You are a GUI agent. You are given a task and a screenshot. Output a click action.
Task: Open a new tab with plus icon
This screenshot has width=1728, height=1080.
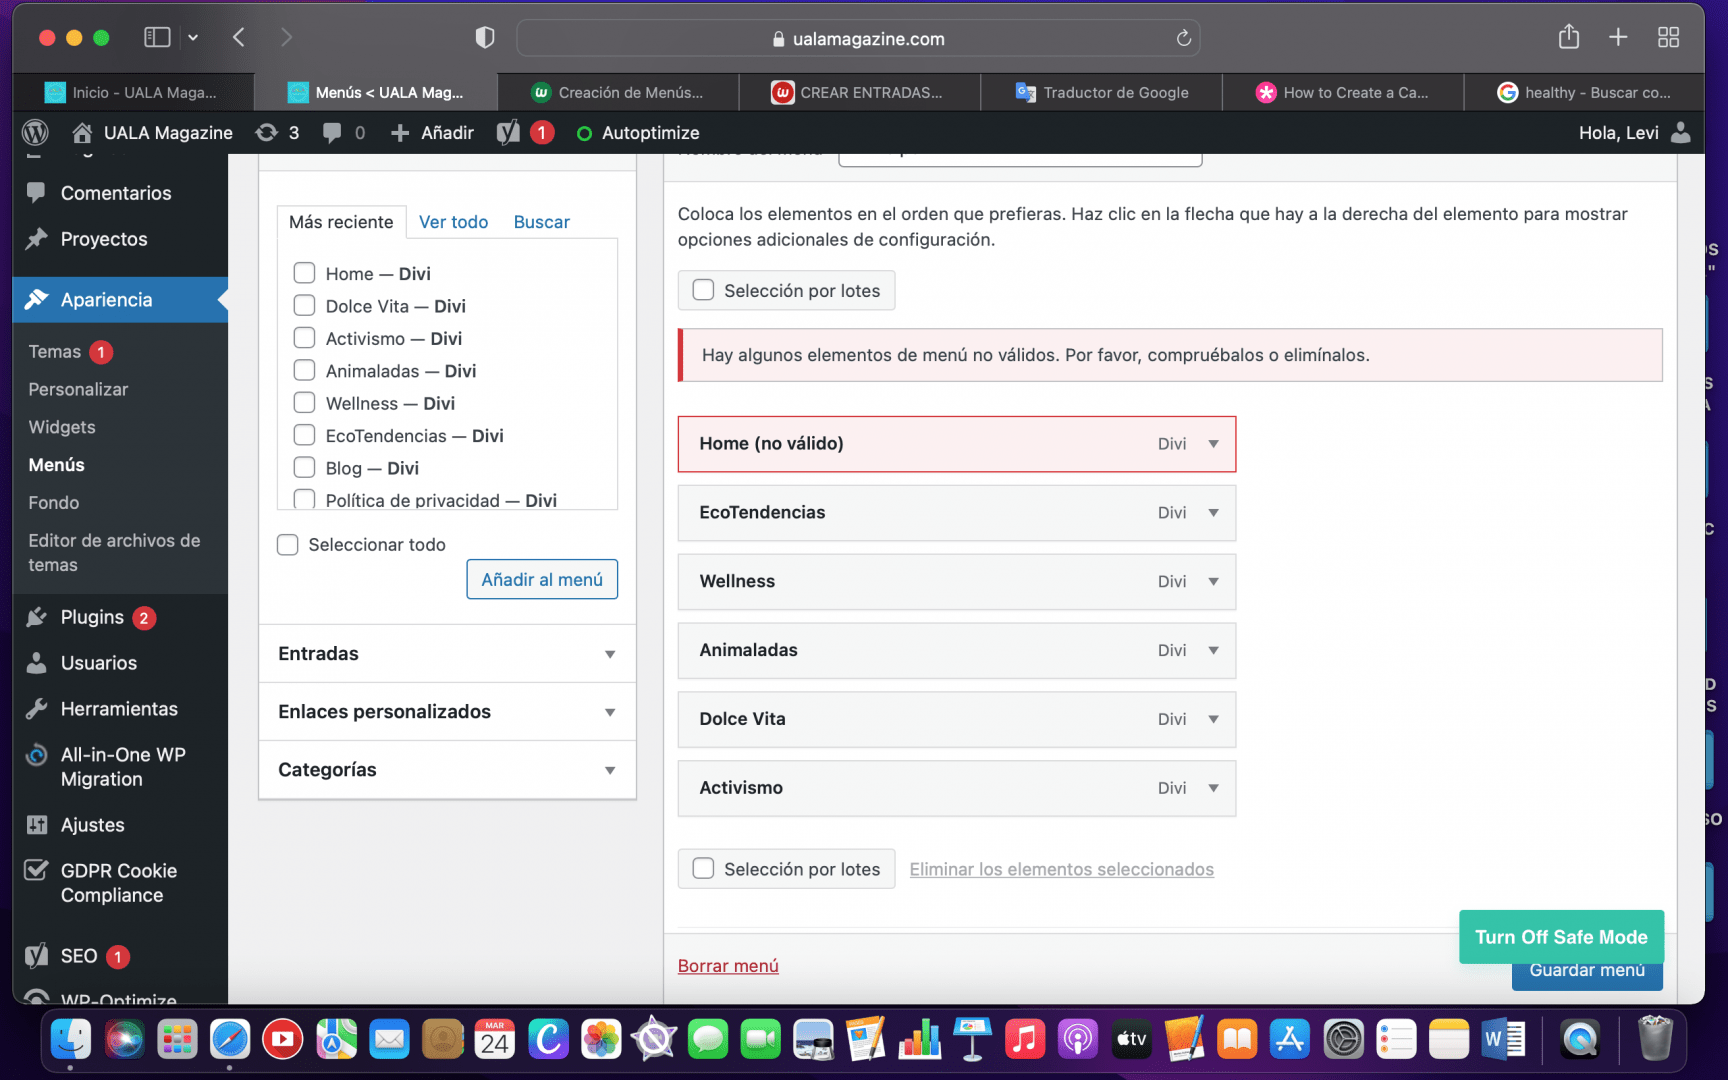(x=1618, y=37)
